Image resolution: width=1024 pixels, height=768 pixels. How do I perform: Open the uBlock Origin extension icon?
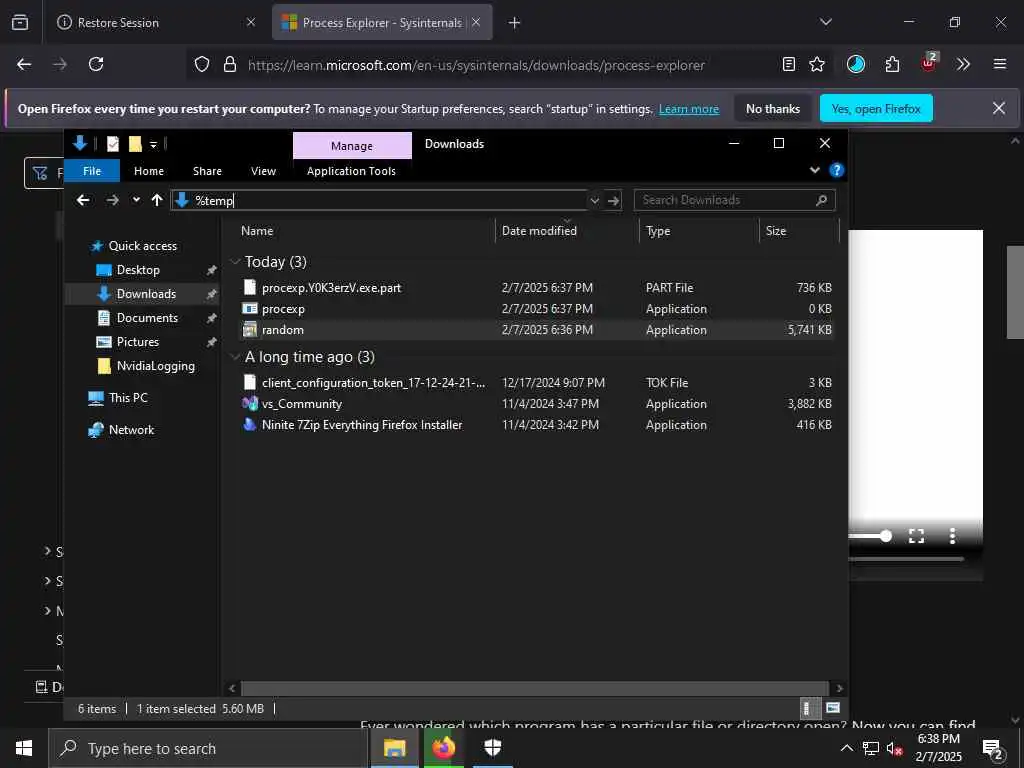pos(929,63)
